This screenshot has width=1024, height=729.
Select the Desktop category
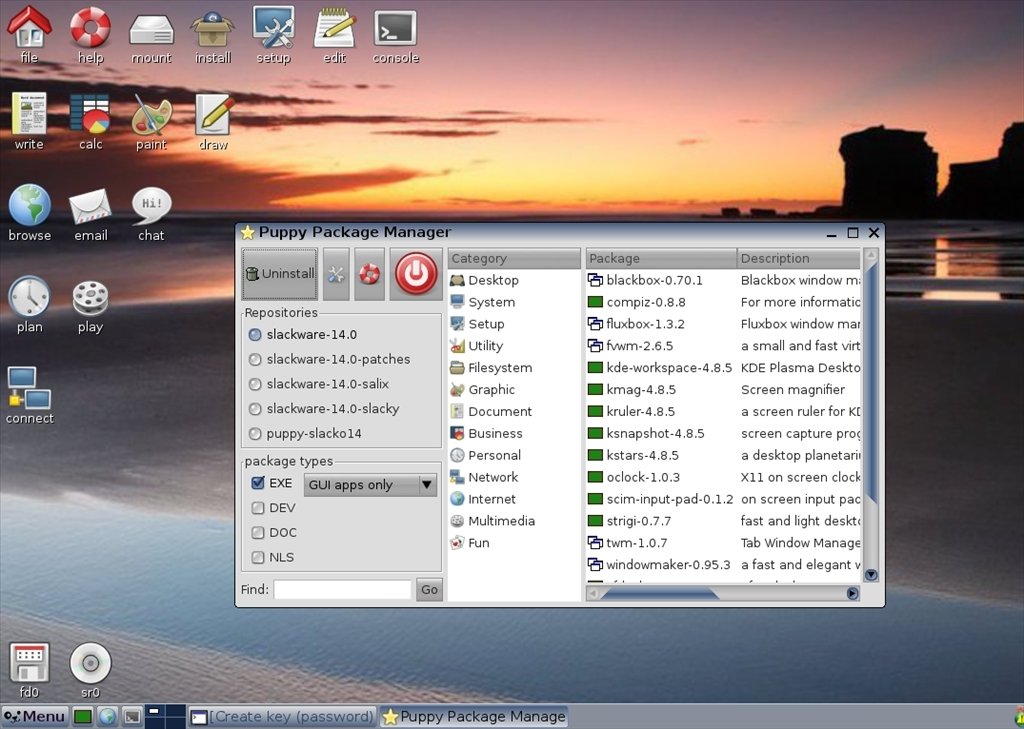[513, 280]
